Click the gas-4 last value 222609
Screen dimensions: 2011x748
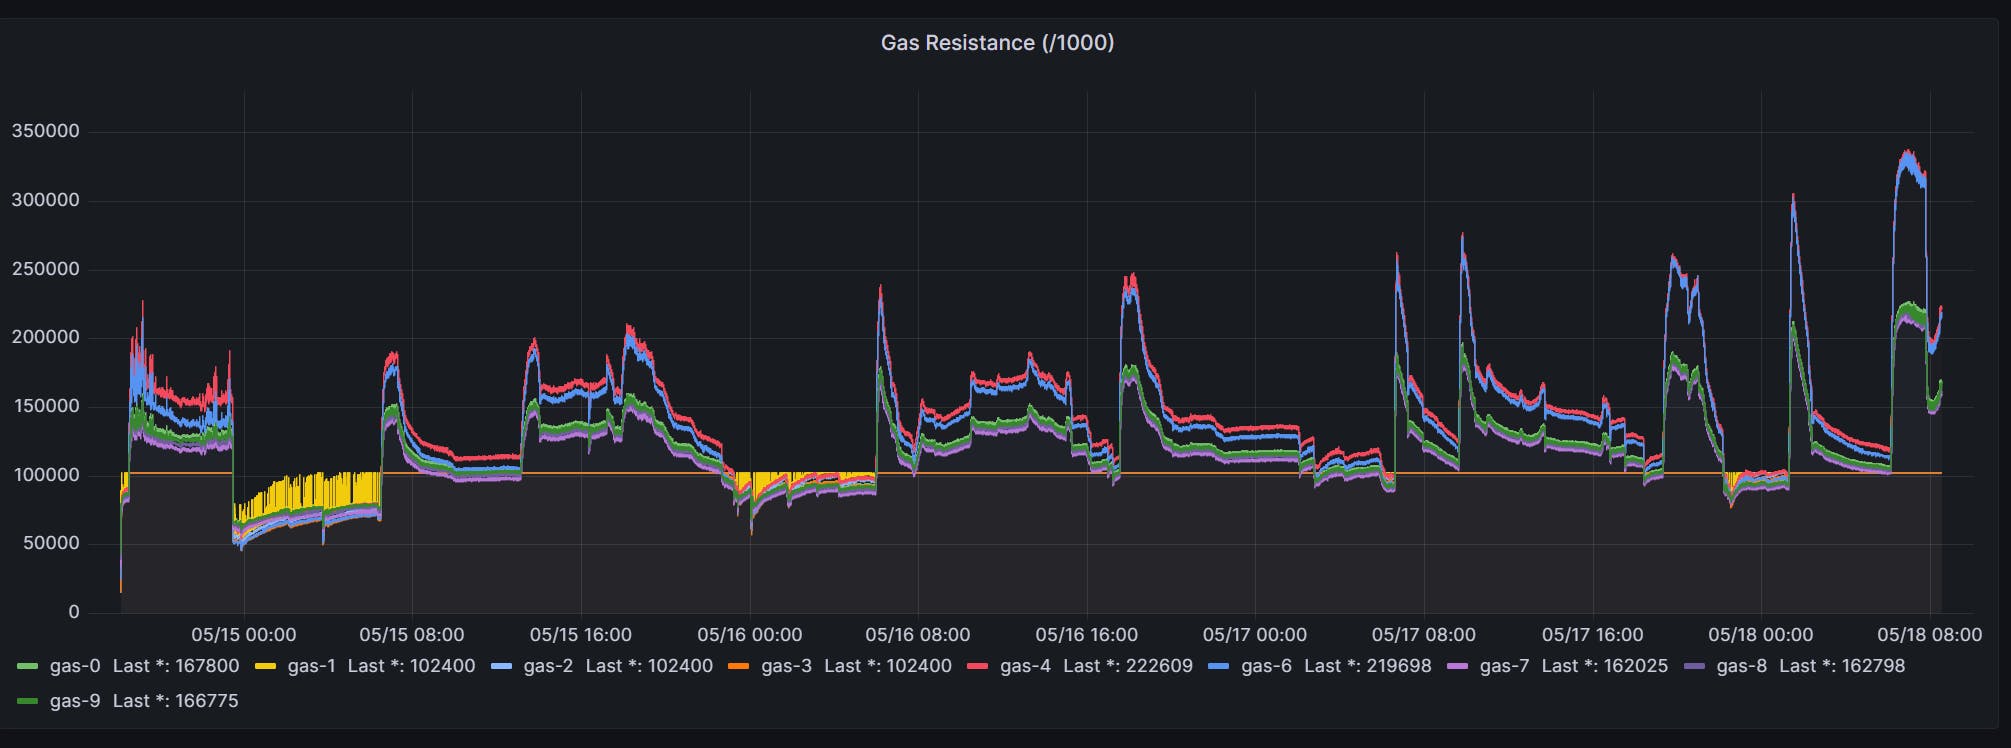pos(1160,666)
